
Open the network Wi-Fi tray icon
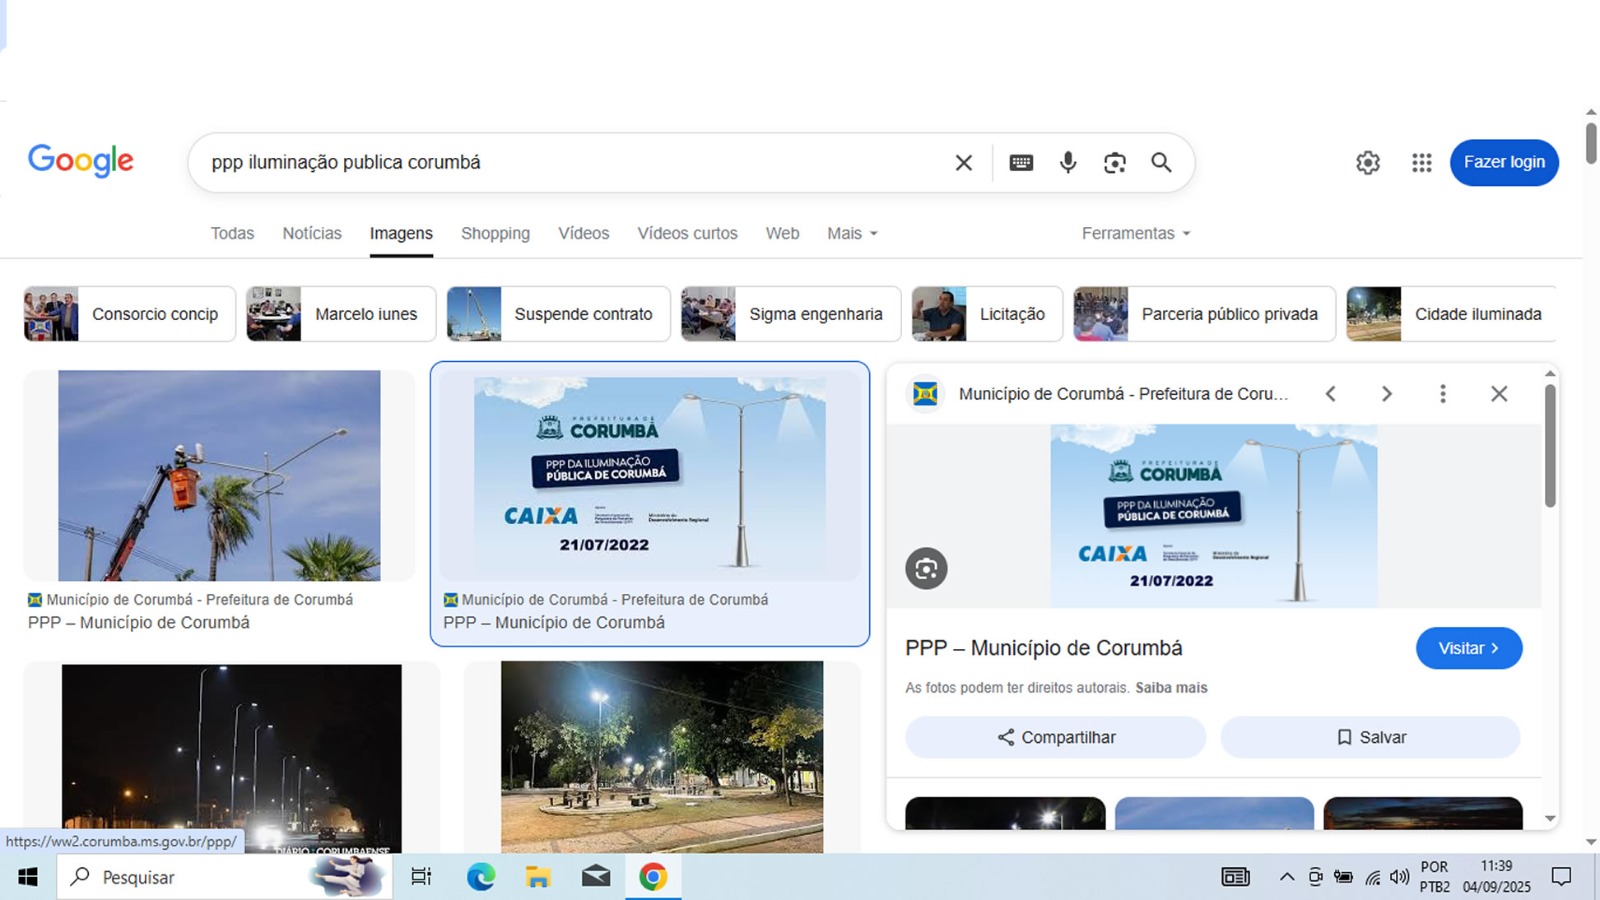coord(1373,877)
